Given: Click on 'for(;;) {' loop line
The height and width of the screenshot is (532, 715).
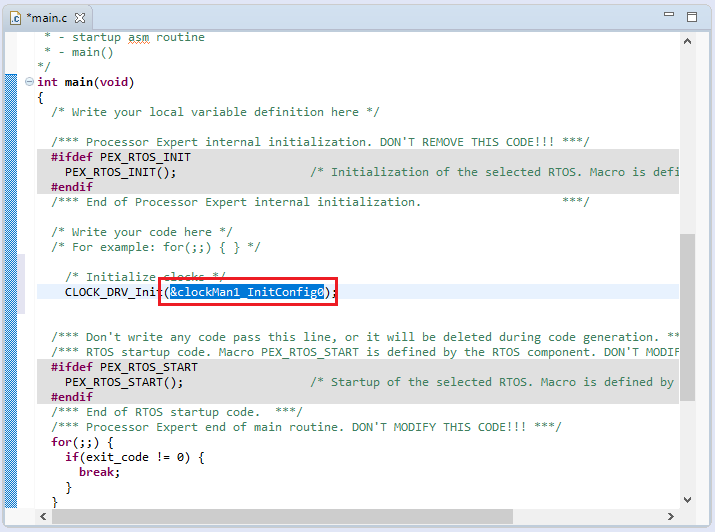Looking at the screenshot, I should 83,442.
